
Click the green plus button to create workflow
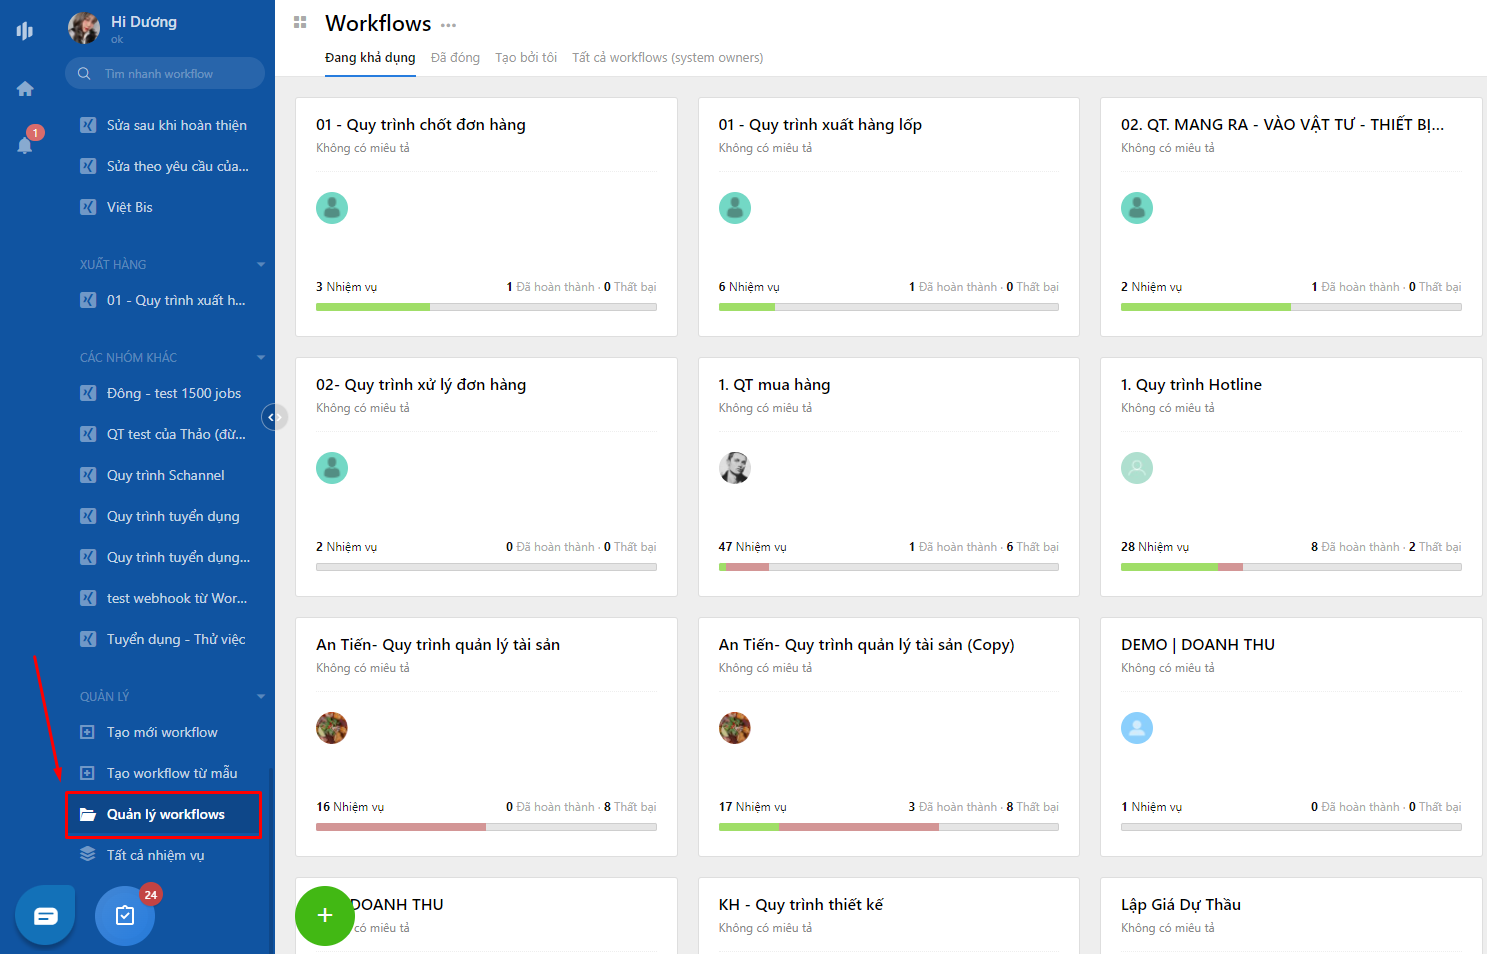[x=324, y=915]
